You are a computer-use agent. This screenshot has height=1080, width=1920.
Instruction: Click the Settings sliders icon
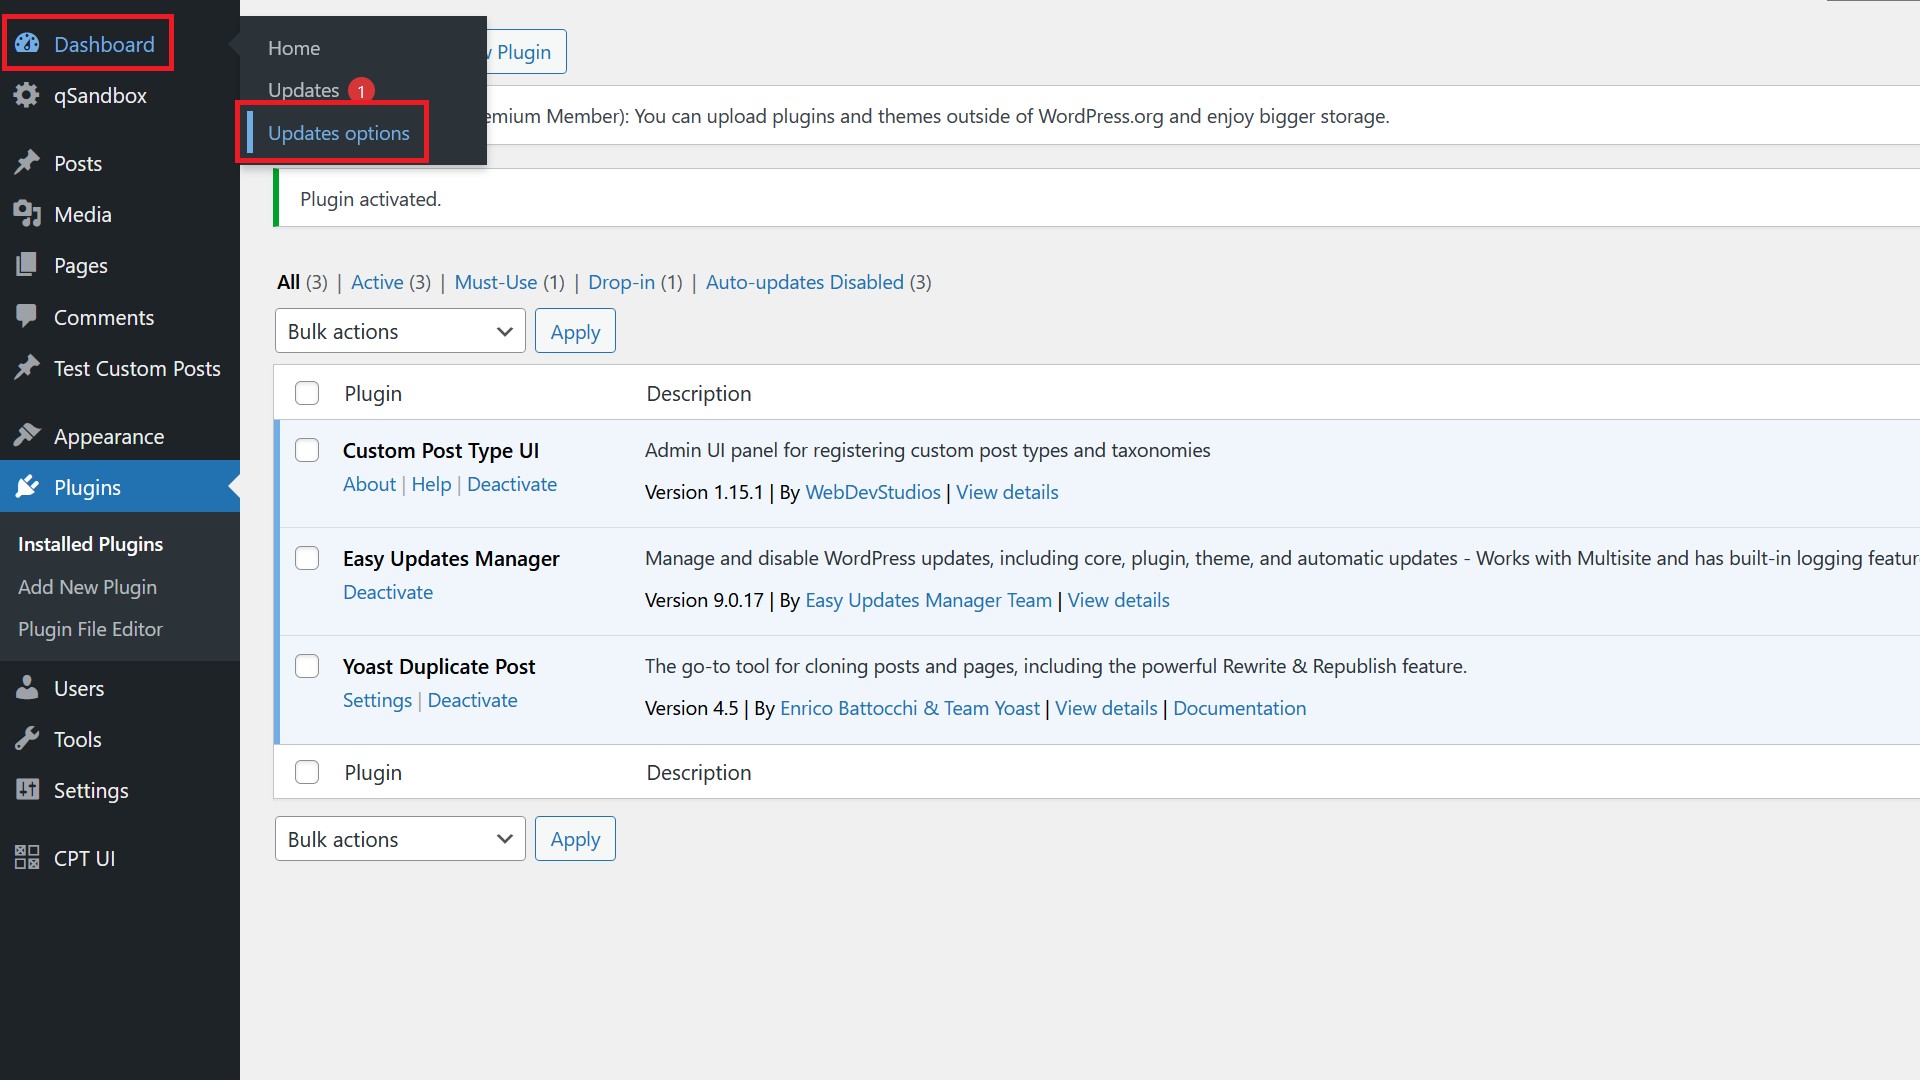coord(27,790)
